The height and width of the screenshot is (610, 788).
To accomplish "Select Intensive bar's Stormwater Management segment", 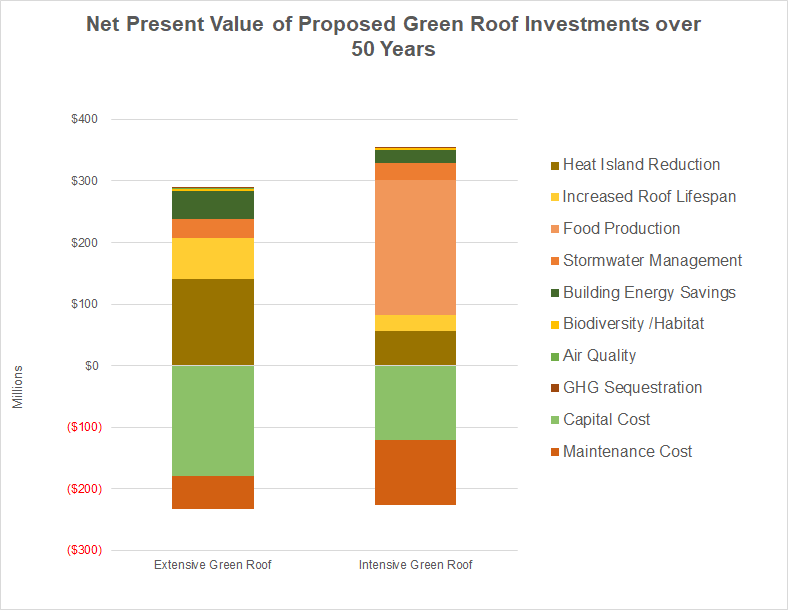I will pos(416,172).
